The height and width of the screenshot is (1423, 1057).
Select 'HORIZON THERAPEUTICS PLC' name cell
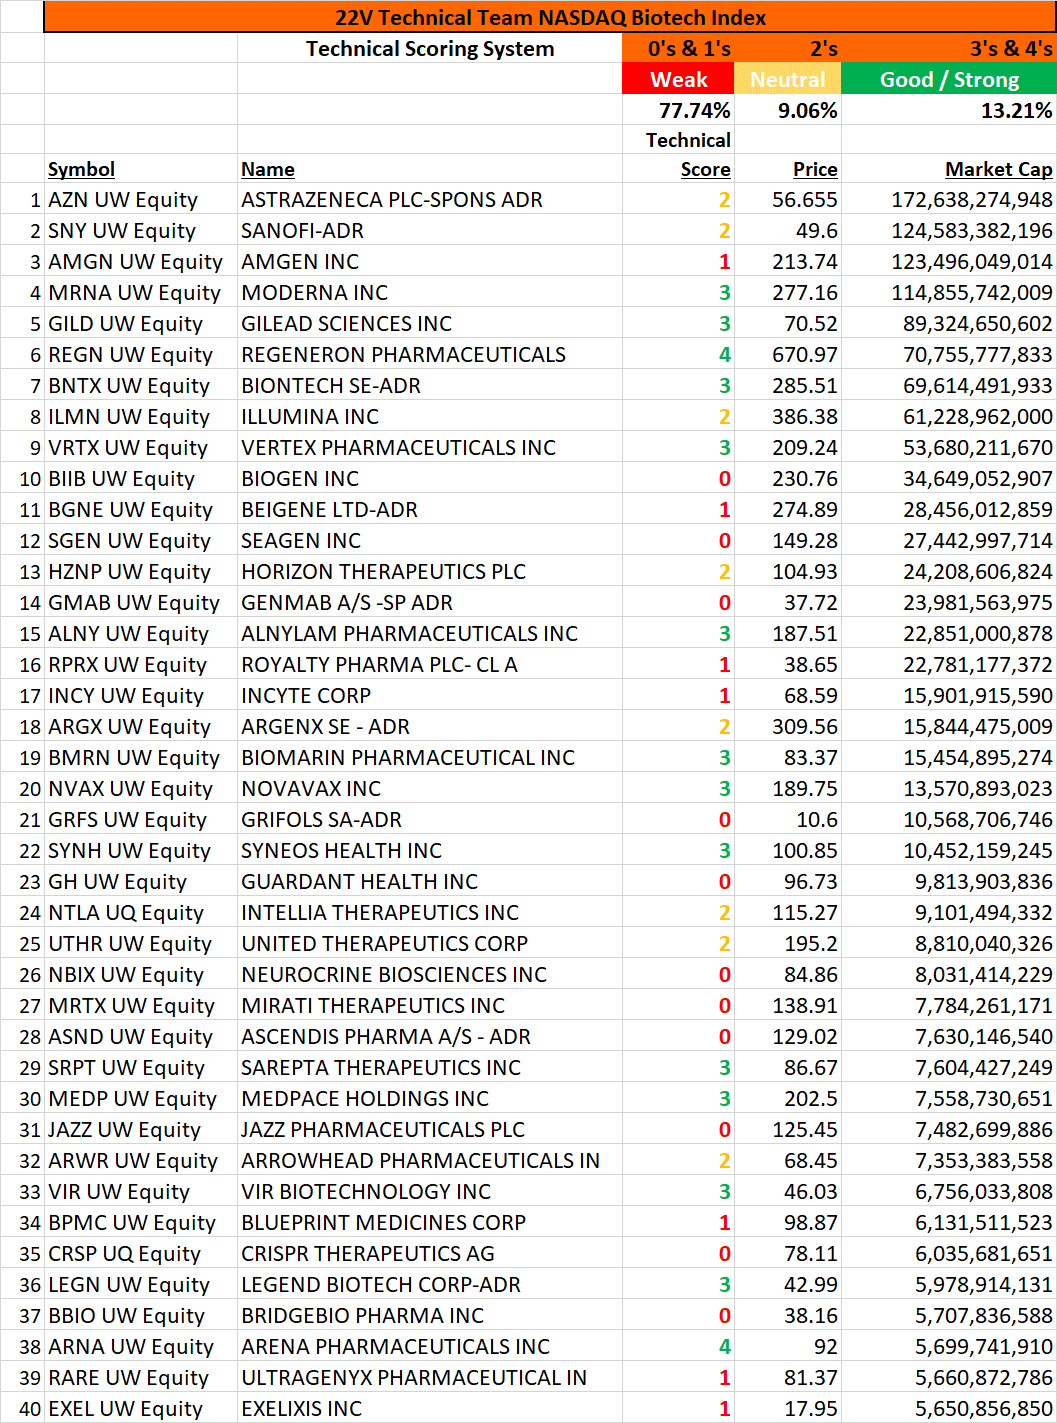[430, 572]
